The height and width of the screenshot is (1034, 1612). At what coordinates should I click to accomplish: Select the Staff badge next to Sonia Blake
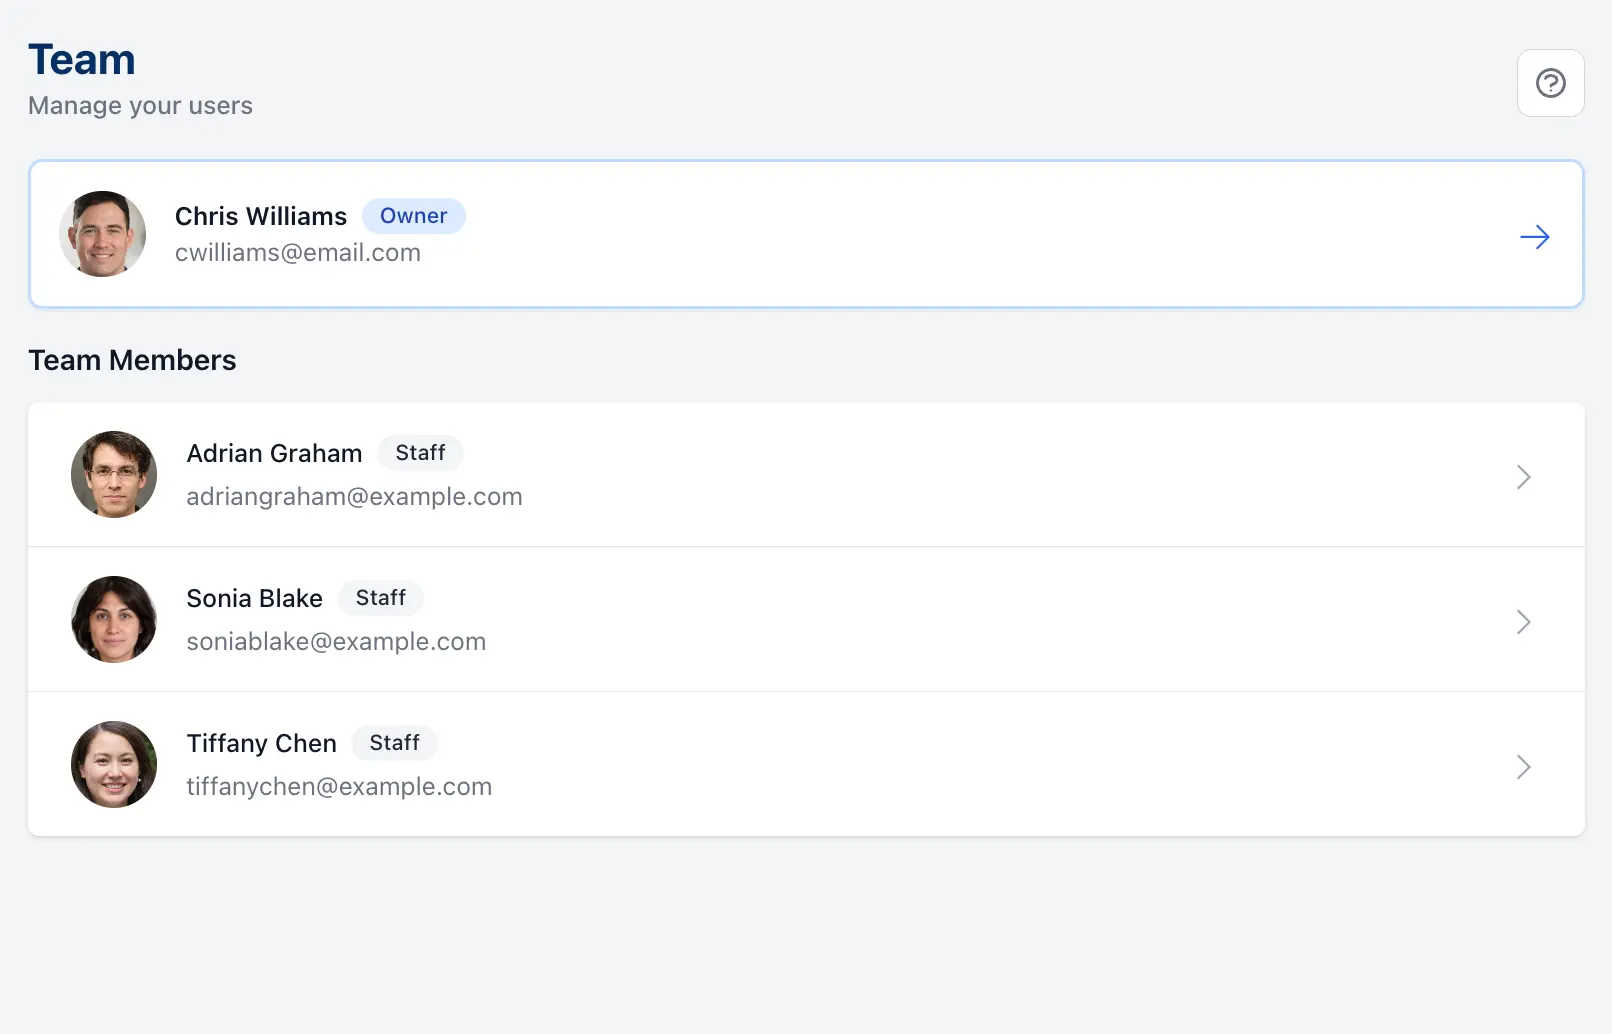coord(381,597)
